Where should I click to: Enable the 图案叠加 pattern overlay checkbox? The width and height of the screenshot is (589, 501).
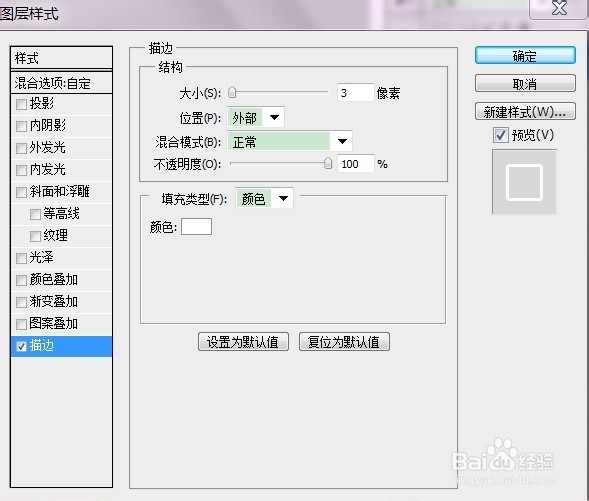[21, 324]
